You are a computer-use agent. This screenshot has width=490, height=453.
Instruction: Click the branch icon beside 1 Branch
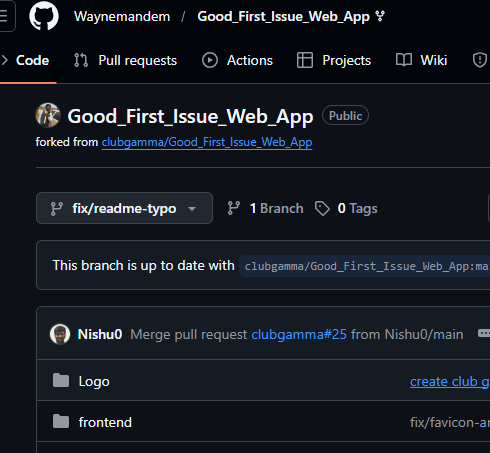click(x=234, y=208)
